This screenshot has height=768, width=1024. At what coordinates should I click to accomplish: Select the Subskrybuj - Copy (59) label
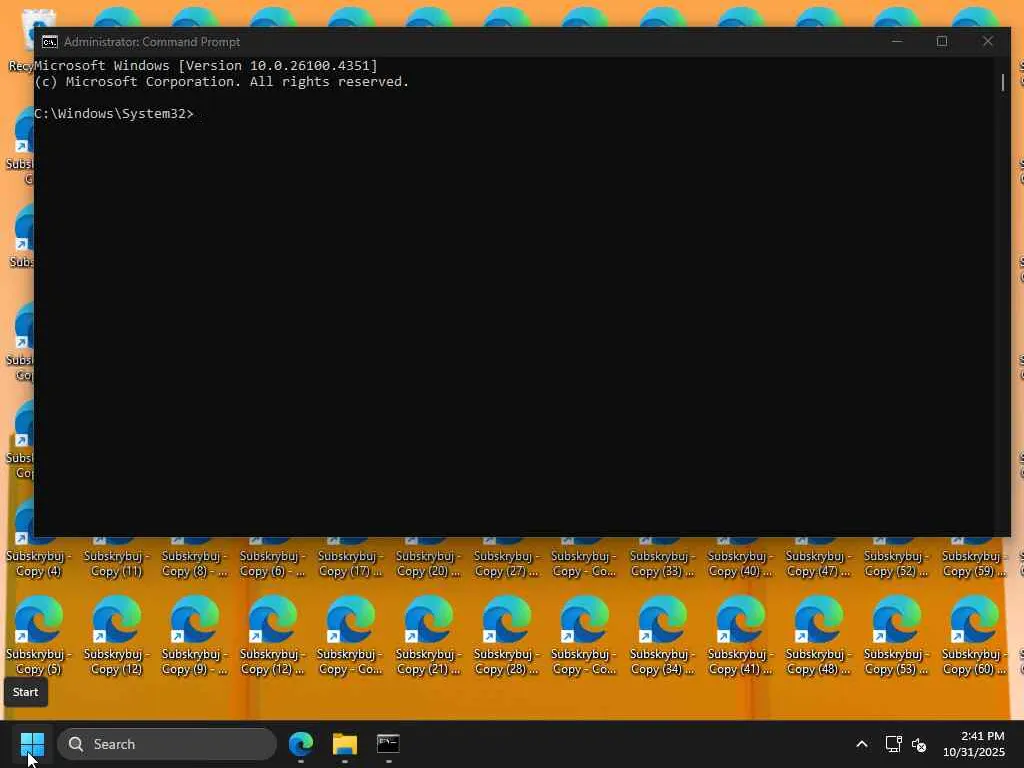pyautogui.click(x=974, y=564)
